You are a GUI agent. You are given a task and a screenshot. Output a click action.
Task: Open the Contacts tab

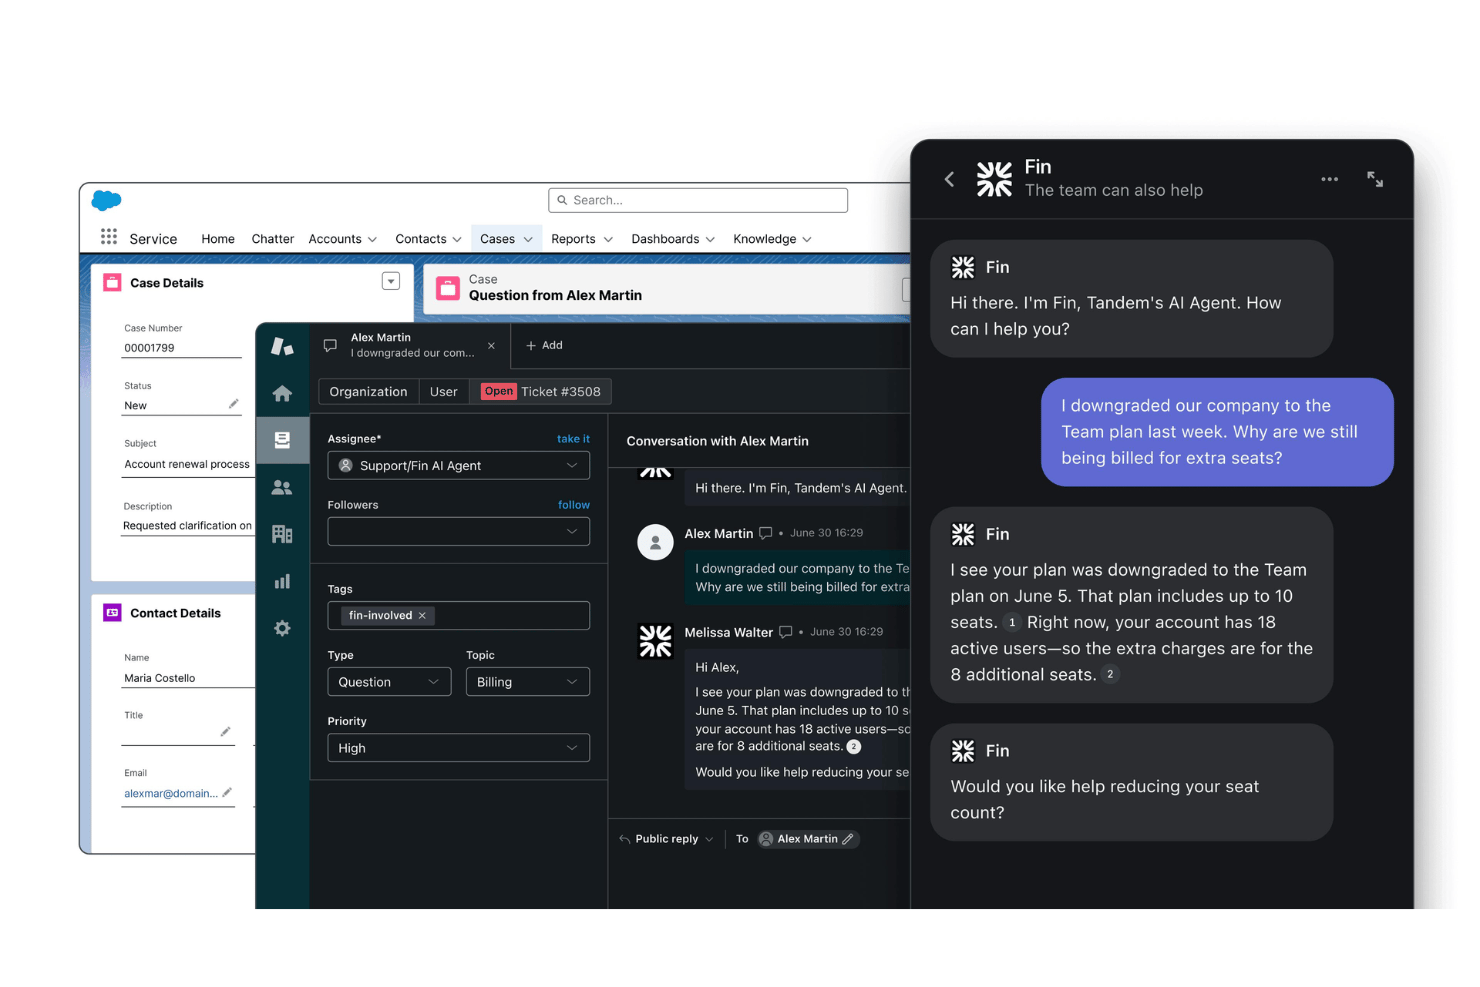click(x=421, y=239)
